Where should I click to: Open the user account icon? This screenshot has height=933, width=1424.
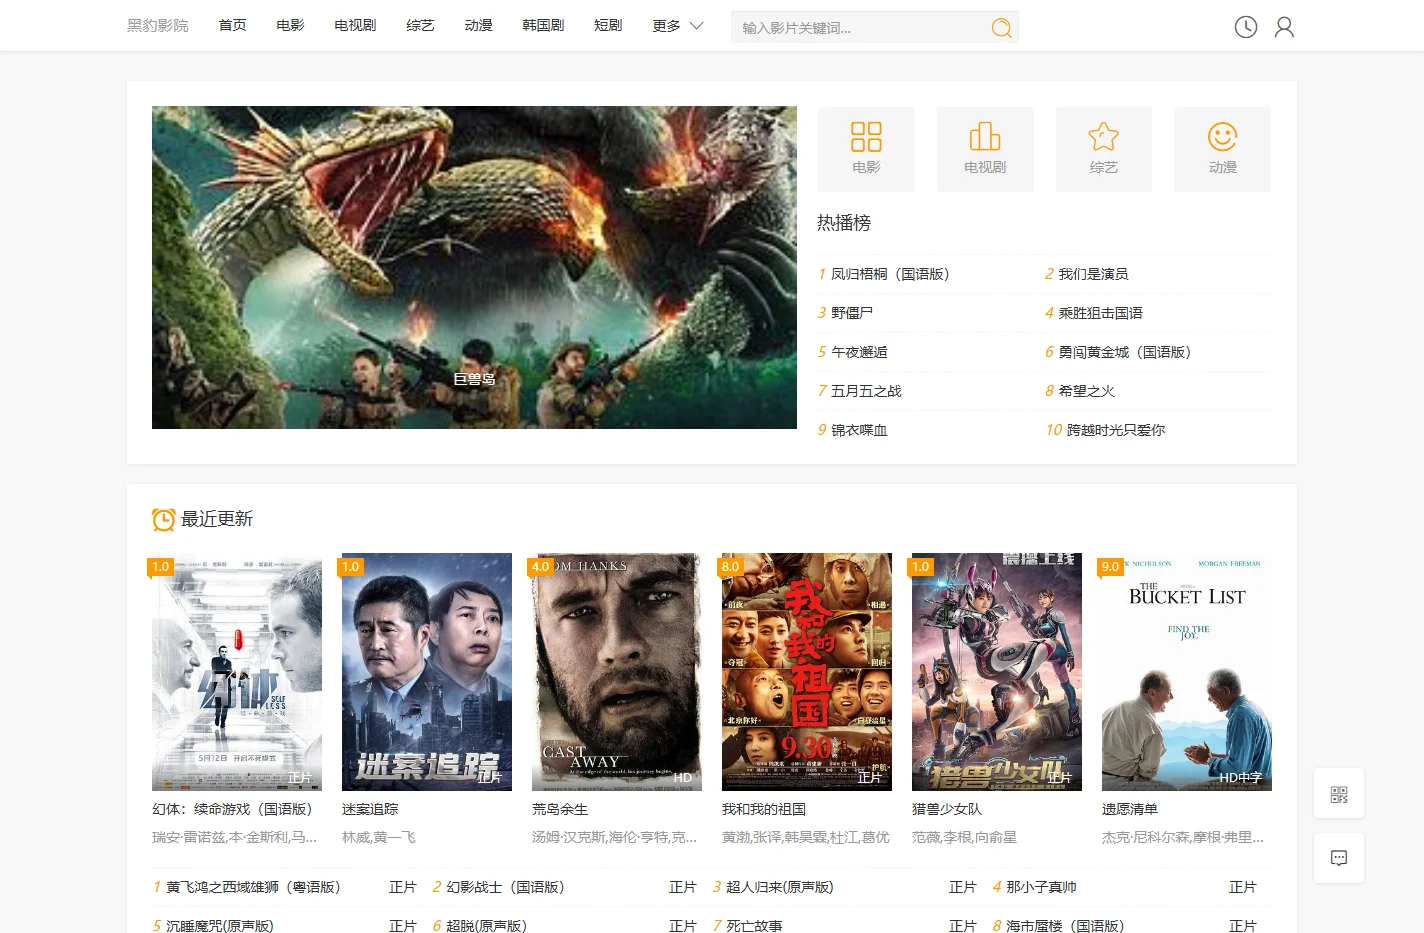click(x=1284, y=27)
